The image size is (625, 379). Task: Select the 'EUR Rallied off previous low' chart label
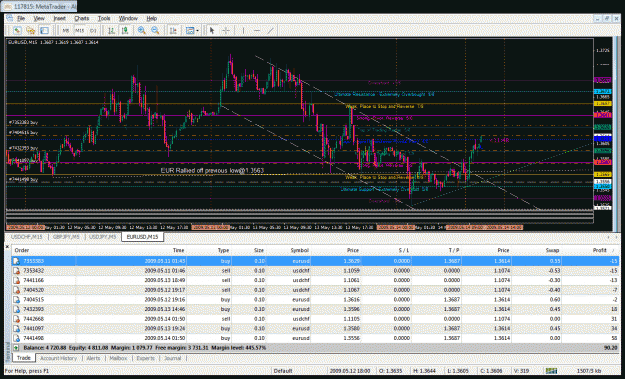212,171
